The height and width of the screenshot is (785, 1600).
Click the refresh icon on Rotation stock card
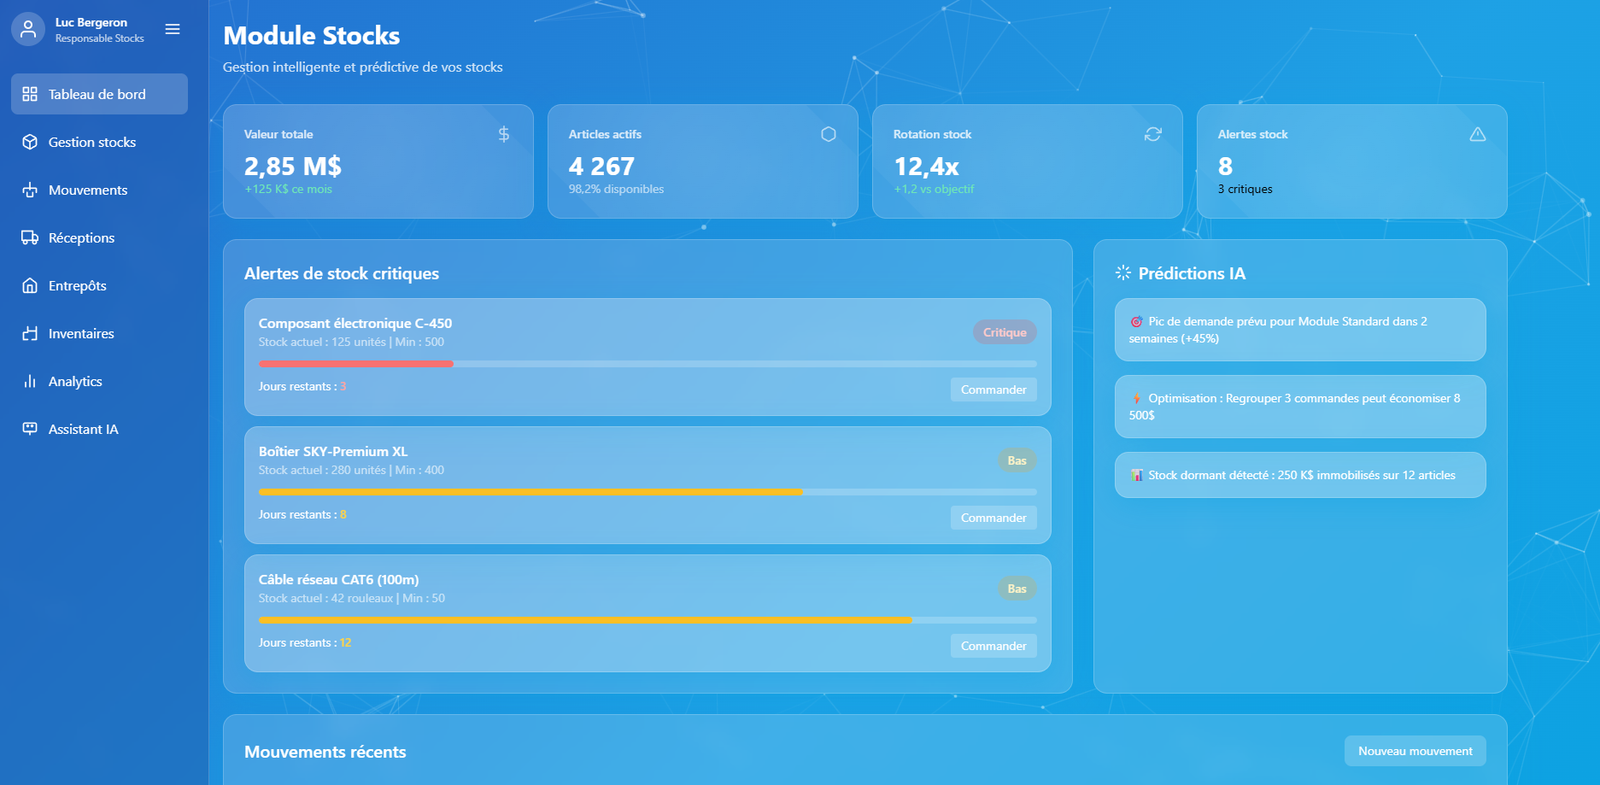pos(1153,134)
